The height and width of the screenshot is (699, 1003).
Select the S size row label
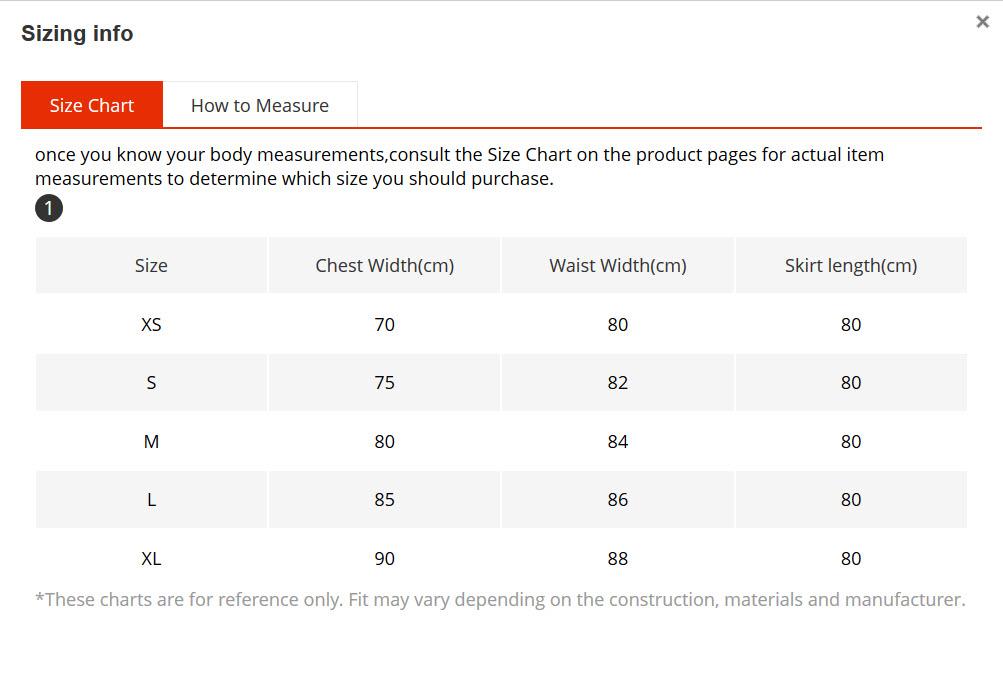click(x=151, y=382)
